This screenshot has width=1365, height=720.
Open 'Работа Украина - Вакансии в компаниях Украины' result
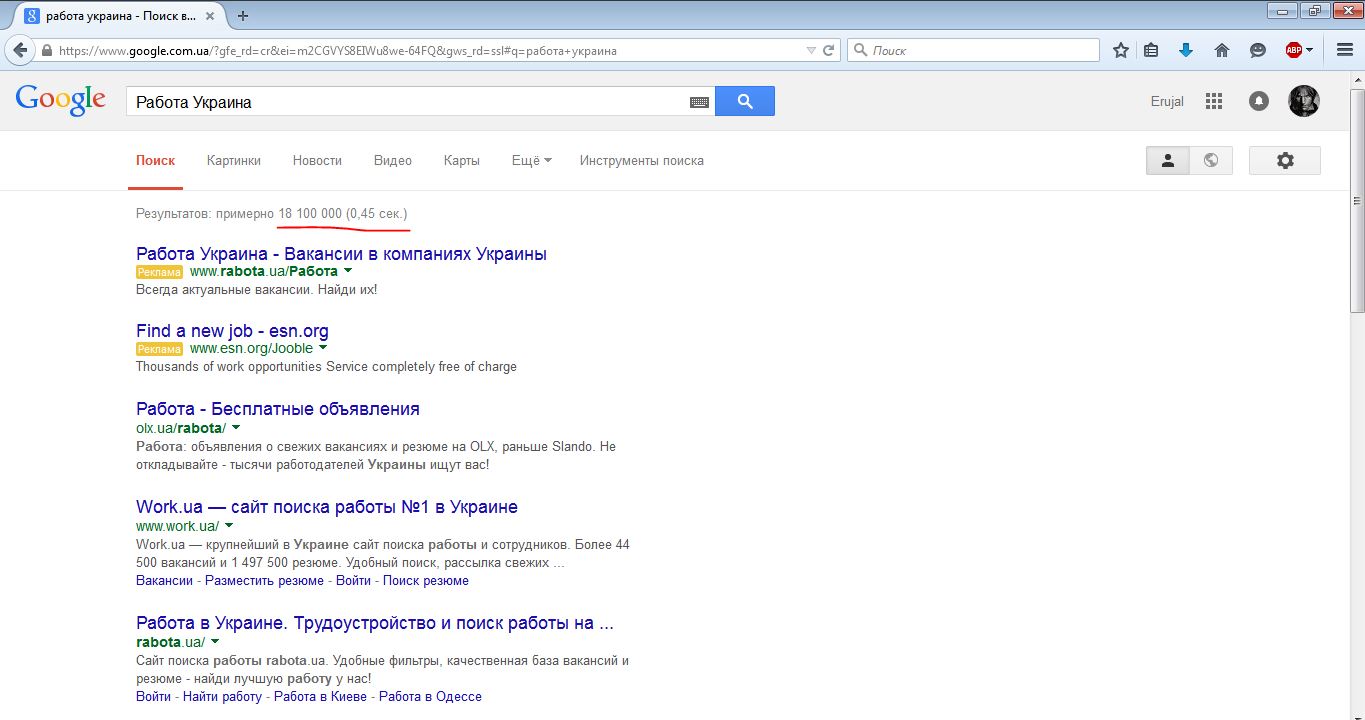tap(341, 253)
